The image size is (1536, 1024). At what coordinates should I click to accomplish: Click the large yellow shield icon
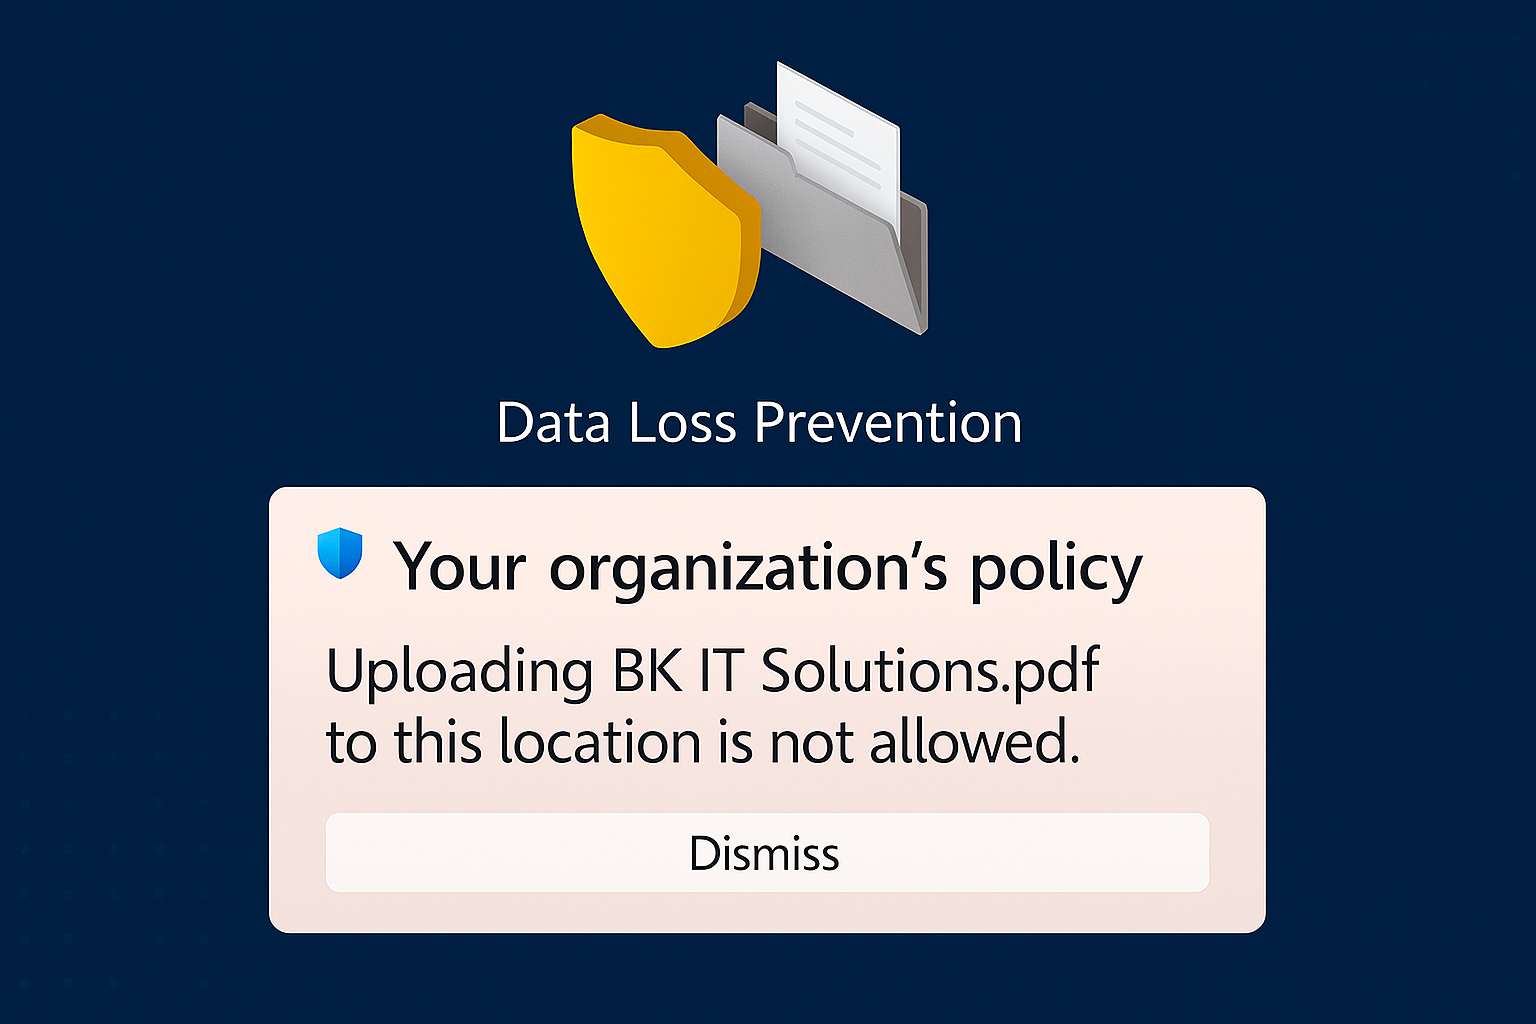click(x=663, y=231)
